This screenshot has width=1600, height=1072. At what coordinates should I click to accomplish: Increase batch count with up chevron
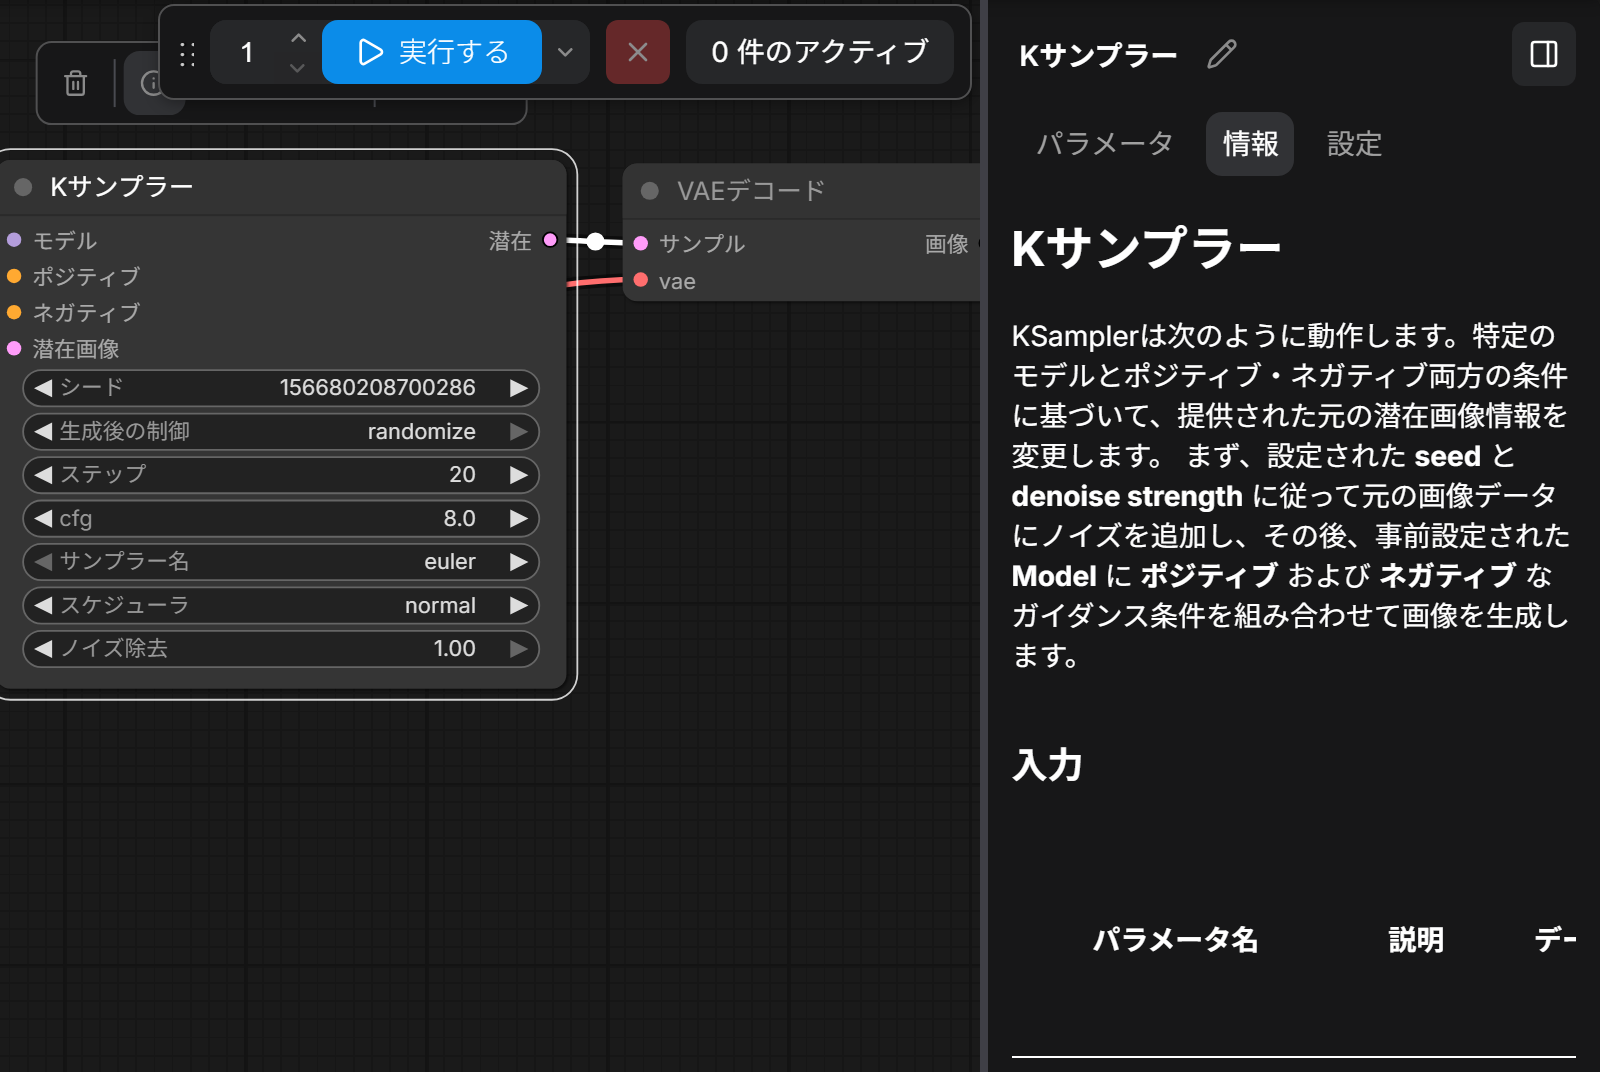point(297,38)
